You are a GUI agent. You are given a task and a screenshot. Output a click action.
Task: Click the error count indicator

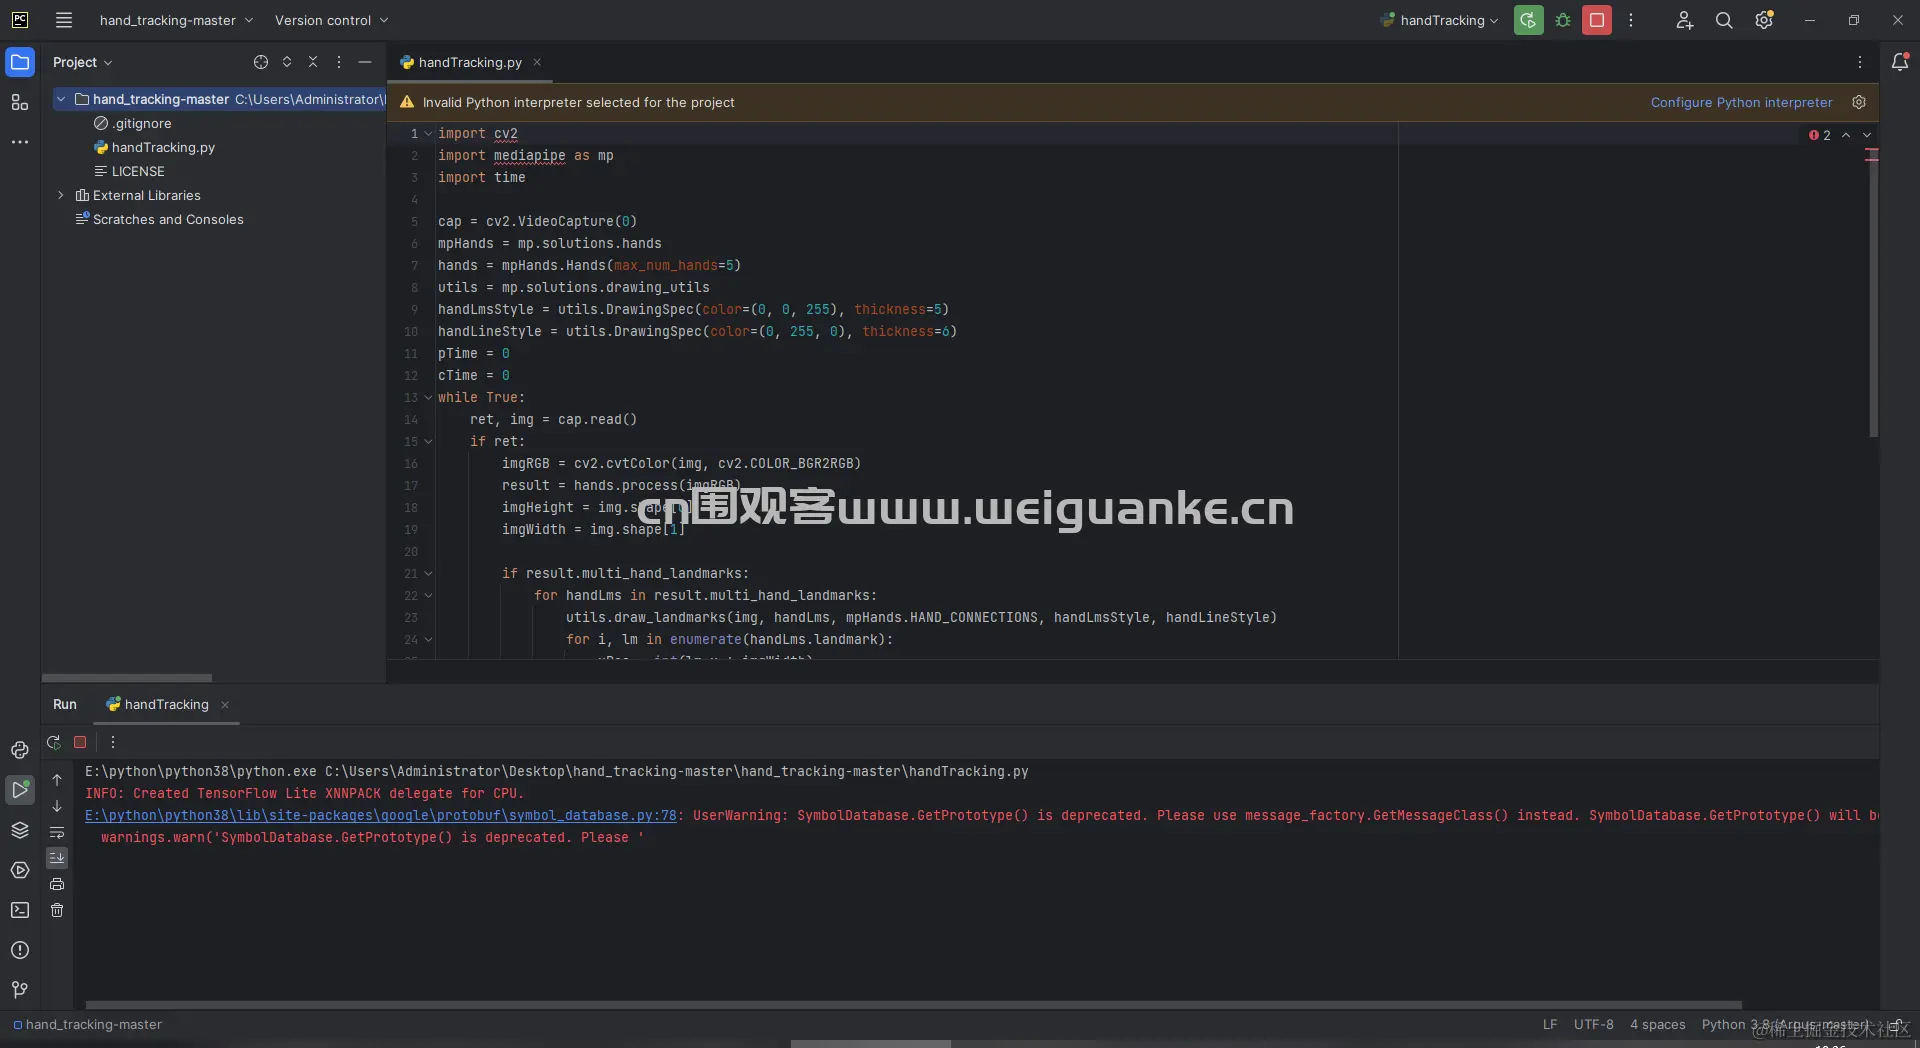click(x=1820, y=135)
